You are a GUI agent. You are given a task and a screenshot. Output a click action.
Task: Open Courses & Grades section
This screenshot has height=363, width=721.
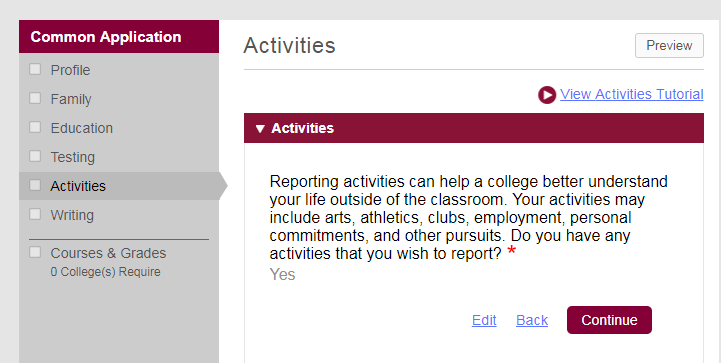click(108, 253)
